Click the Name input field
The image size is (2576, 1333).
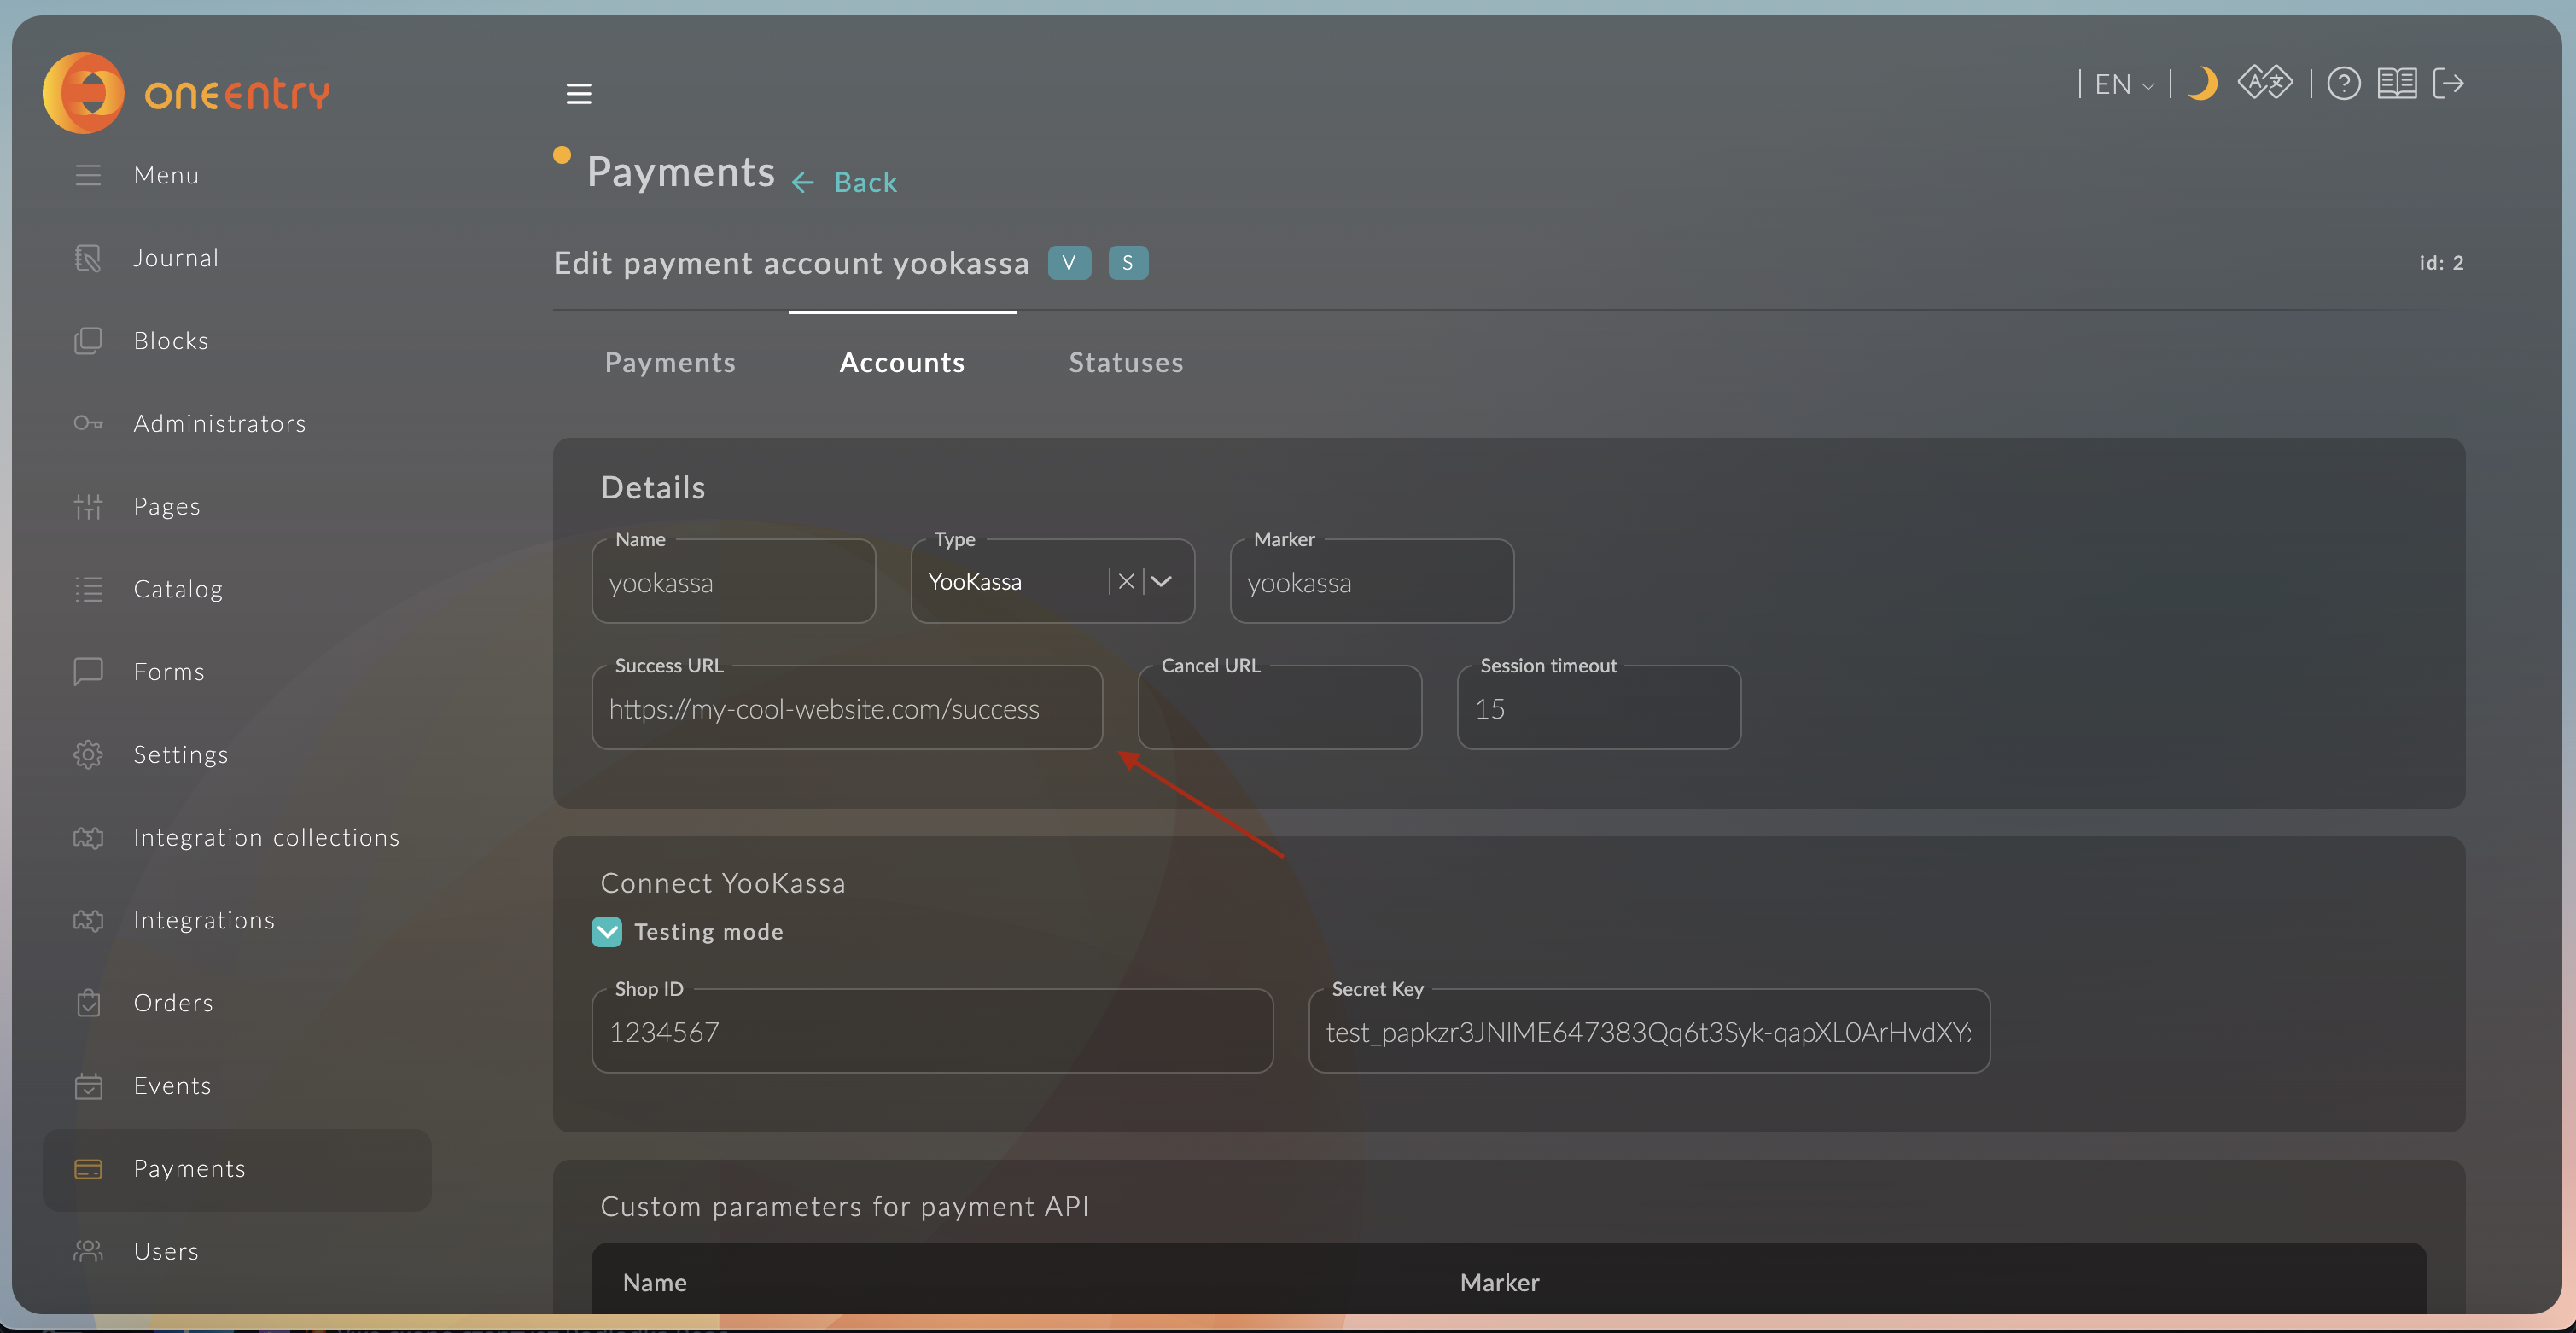(733, 581)
